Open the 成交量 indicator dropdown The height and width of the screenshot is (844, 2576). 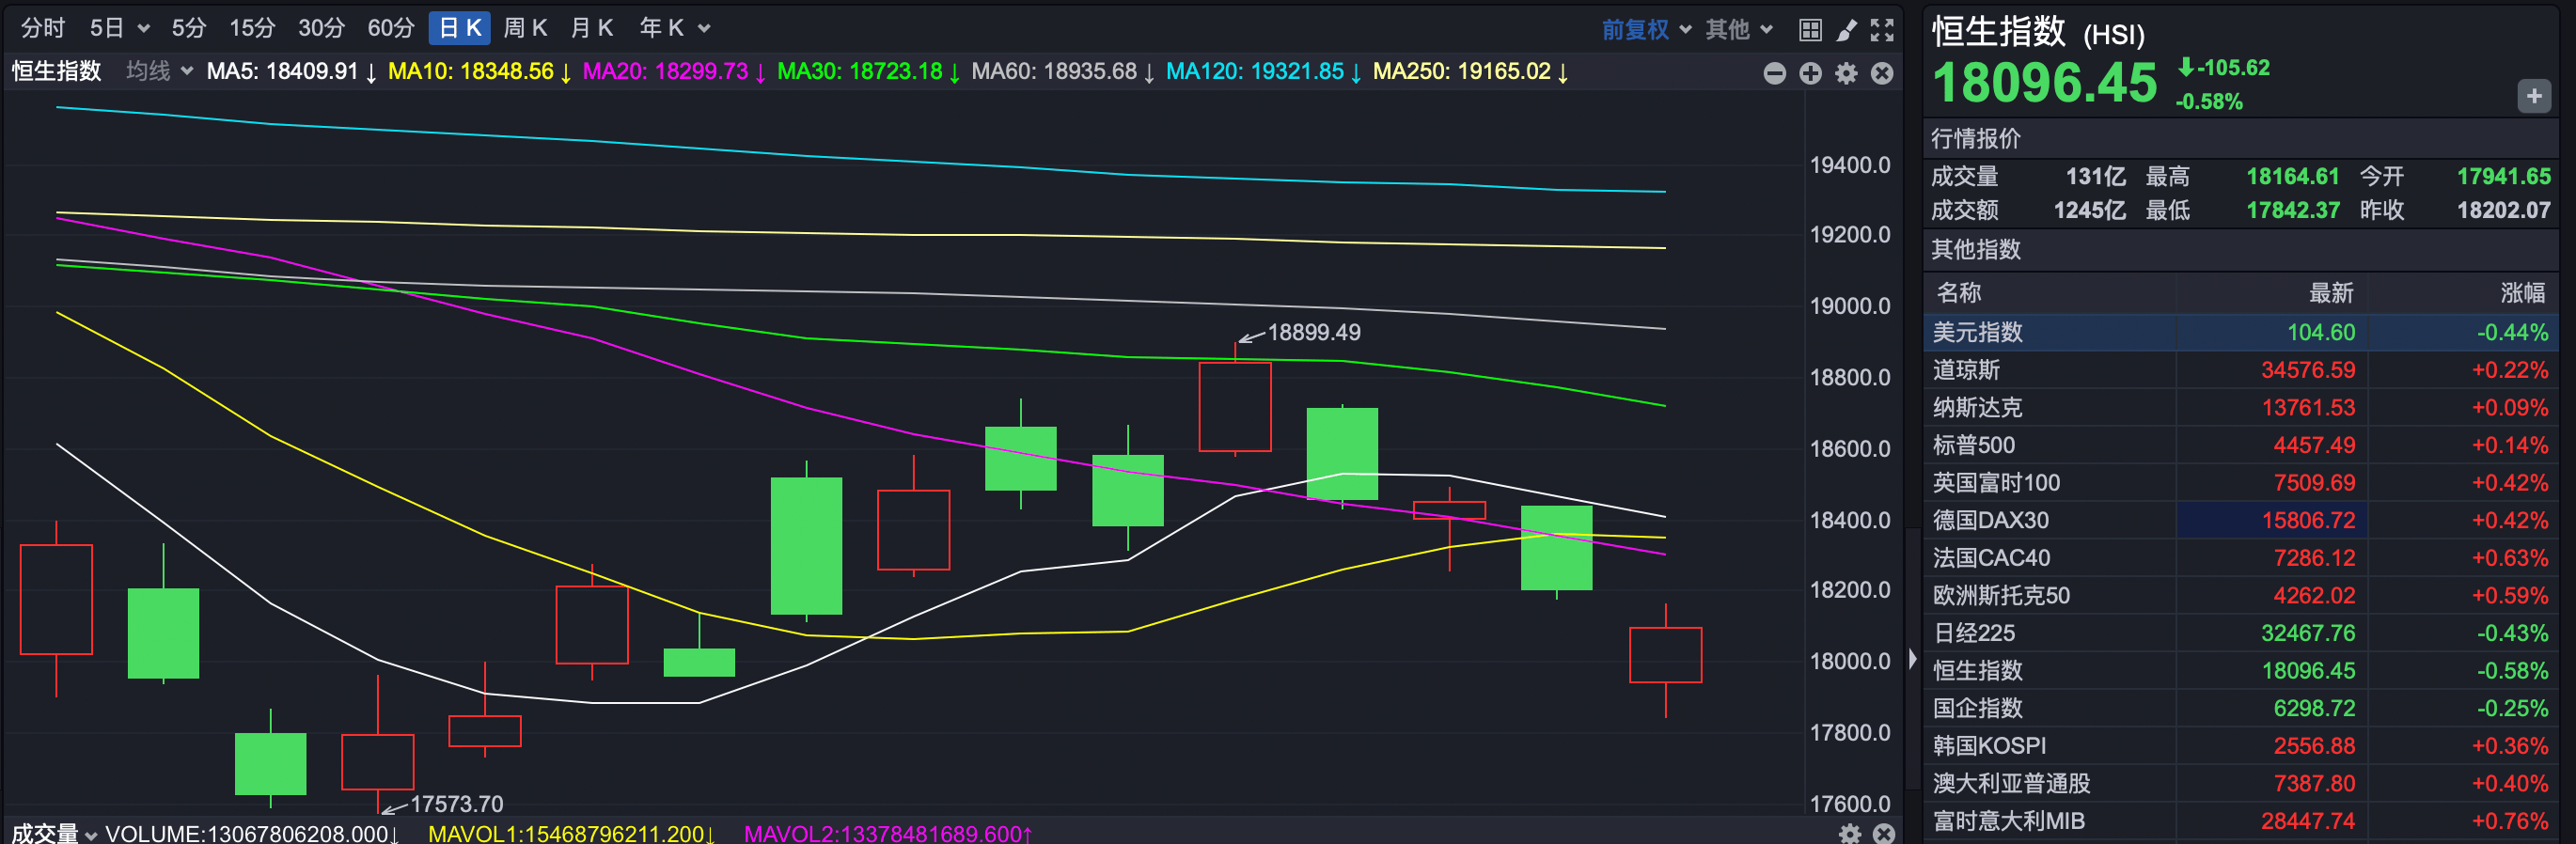click(55, 833)
